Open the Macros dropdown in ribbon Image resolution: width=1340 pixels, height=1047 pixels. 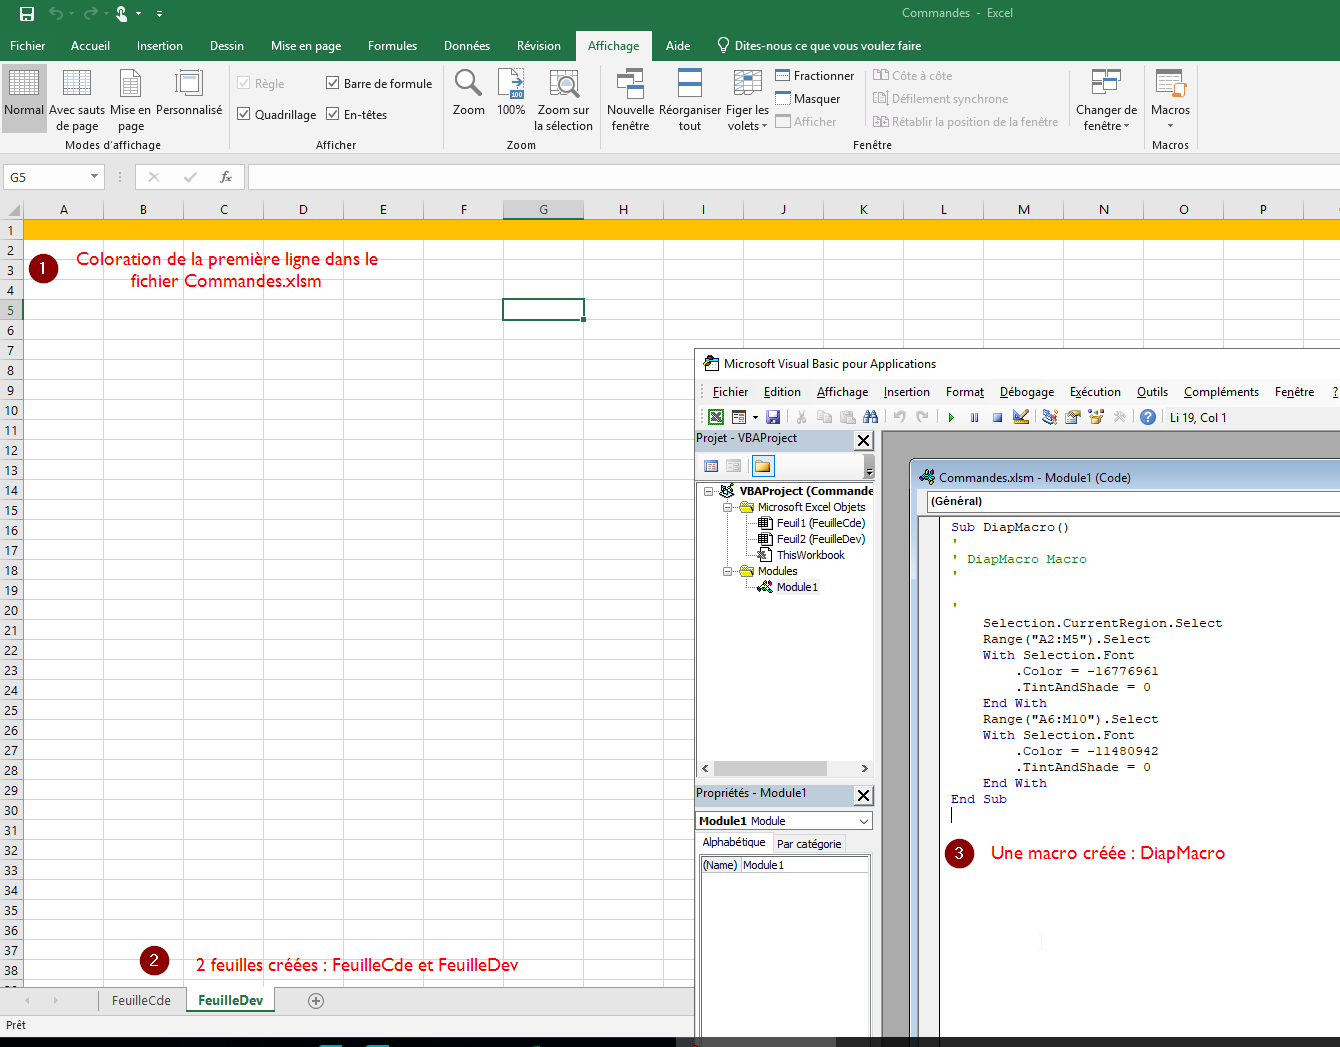(1170, 126)
